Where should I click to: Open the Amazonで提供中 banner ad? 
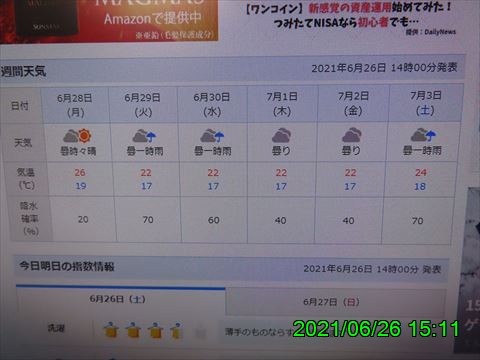point(109,20)
